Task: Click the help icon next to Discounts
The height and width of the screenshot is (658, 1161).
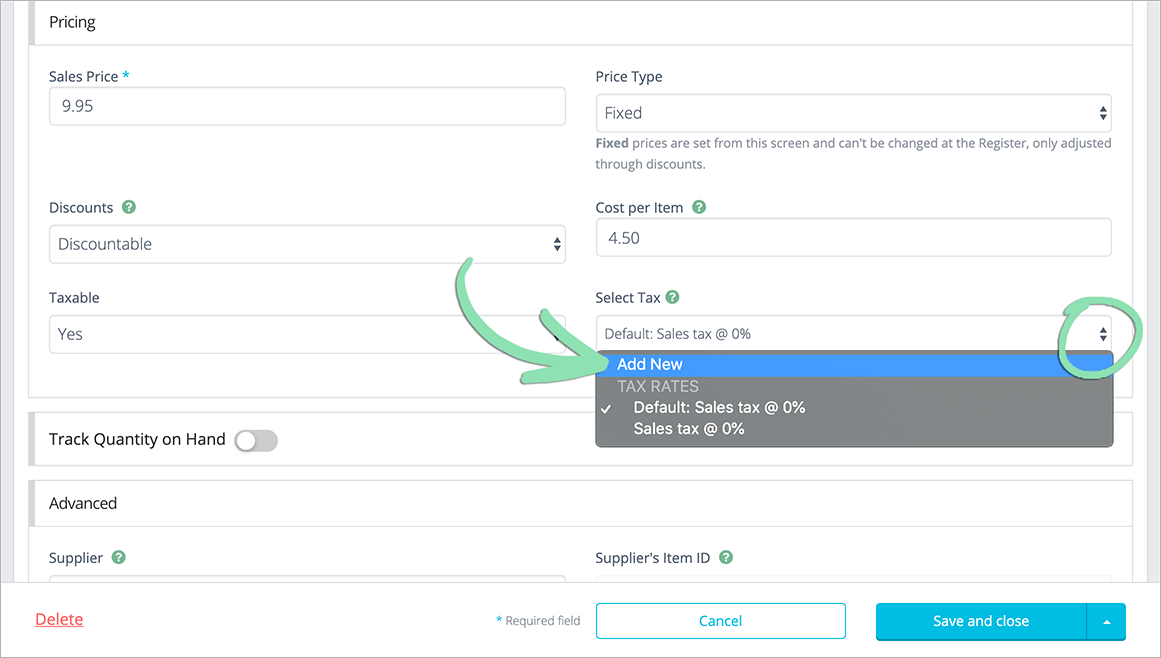Action: pyautogui.click(x=129, y=207)
